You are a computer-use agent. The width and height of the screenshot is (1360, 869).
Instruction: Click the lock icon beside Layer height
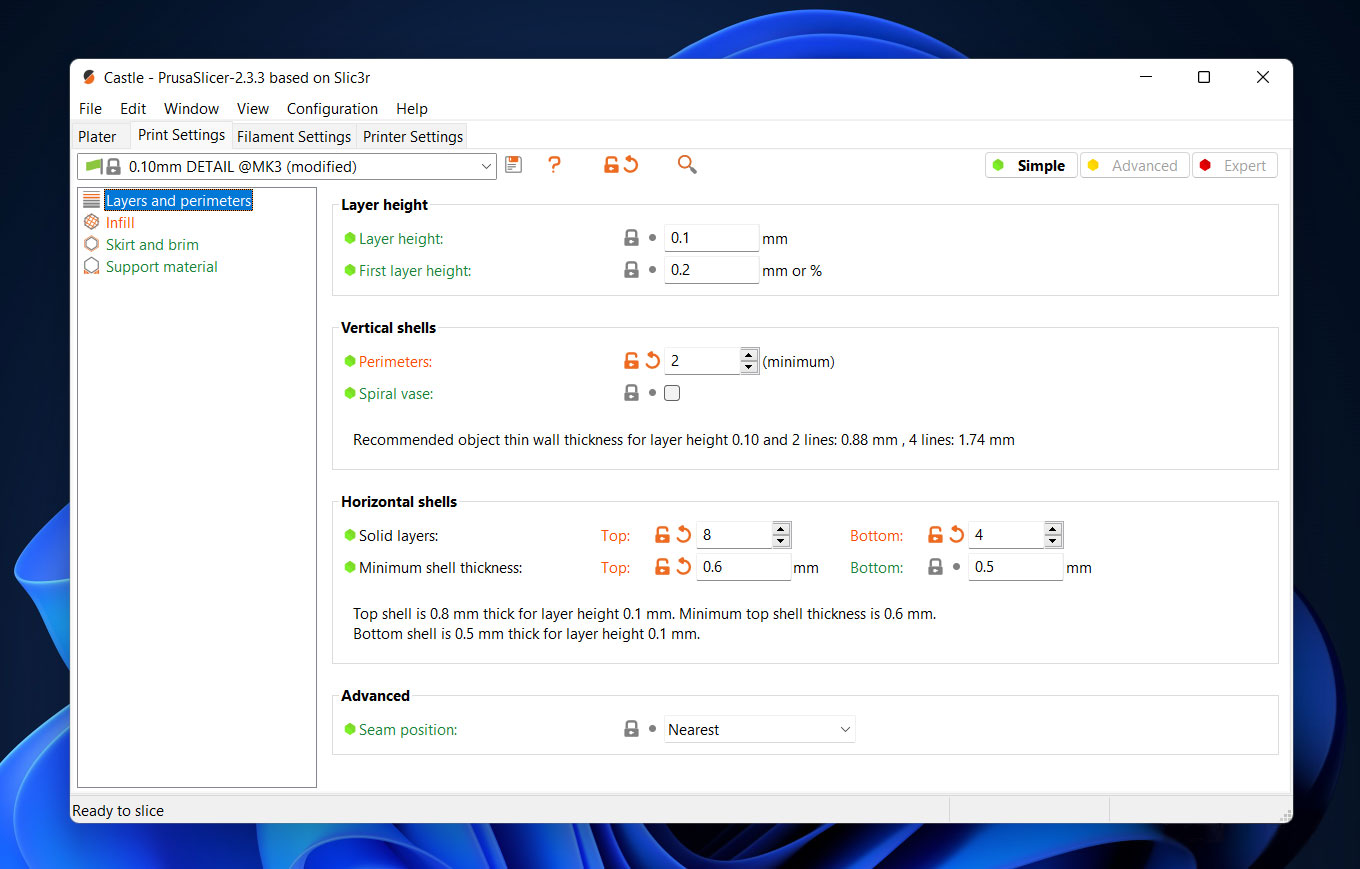[x=631, y=238]
